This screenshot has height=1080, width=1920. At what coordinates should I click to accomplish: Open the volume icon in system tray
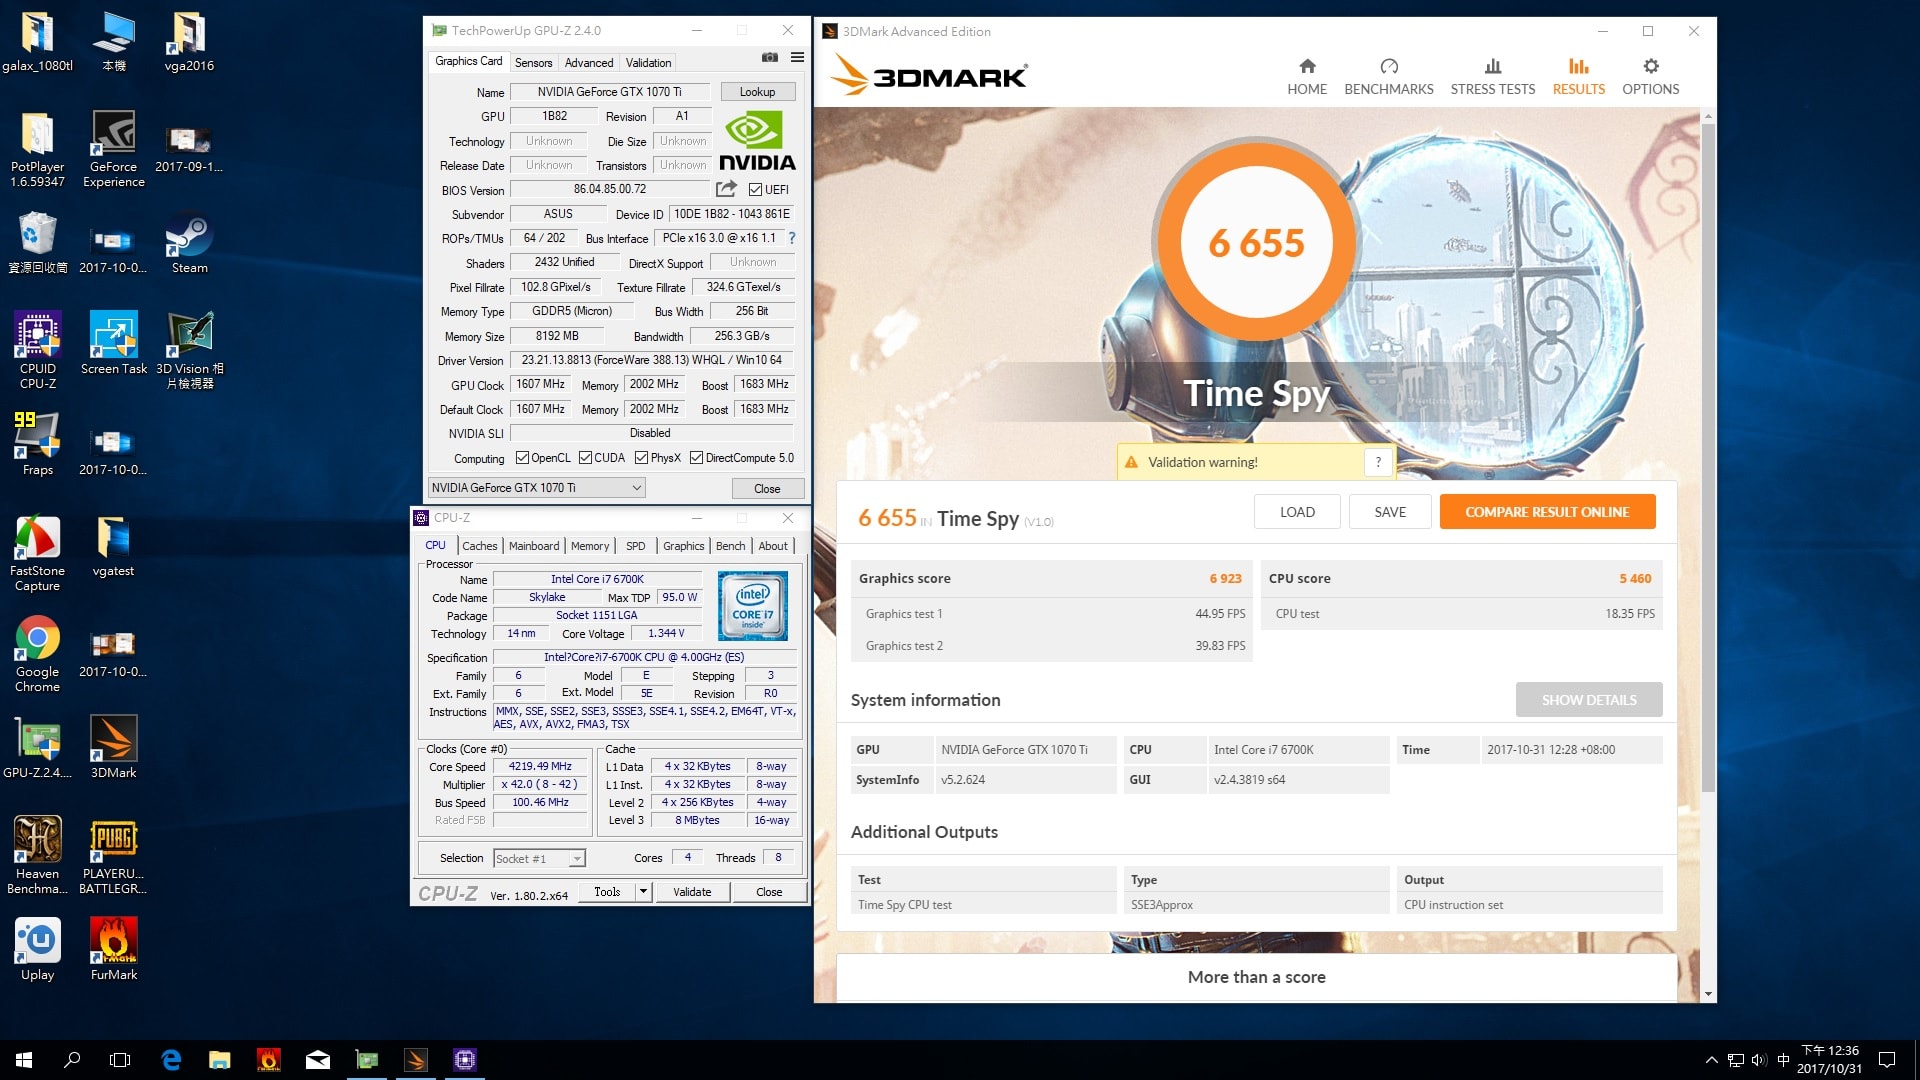(x=1759, y=1060)
